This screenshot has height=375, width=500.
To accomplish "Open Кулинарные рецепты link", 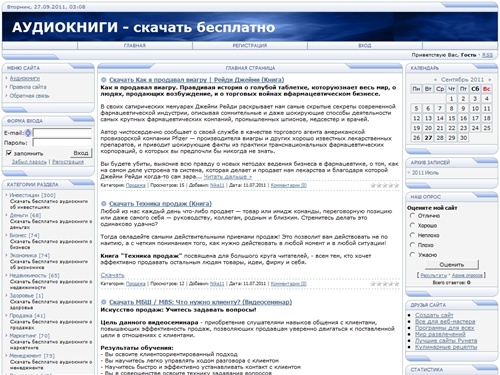I will pyautogui.click(x=446, y=347).
